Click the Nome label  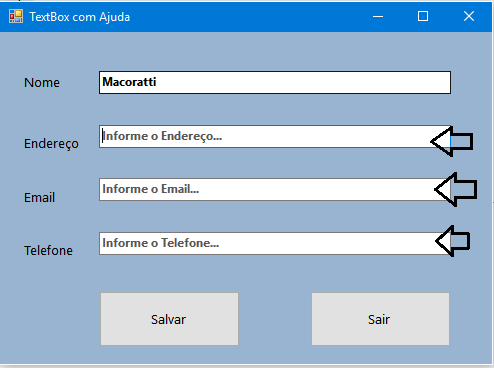point(42,83)
